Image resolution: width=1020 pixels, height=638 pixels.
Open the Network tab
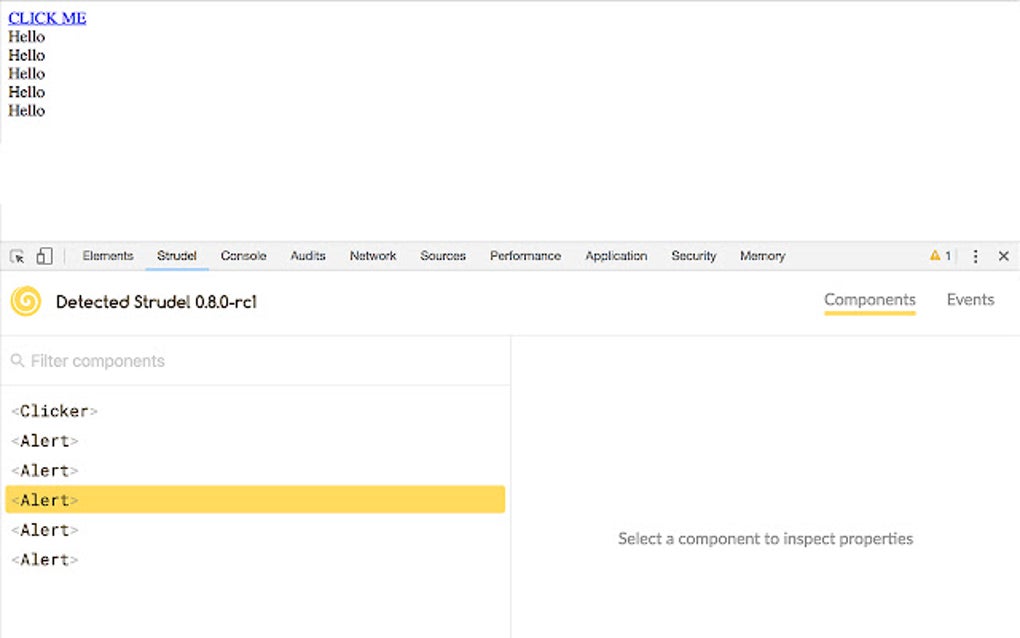(x=372, y=256)
